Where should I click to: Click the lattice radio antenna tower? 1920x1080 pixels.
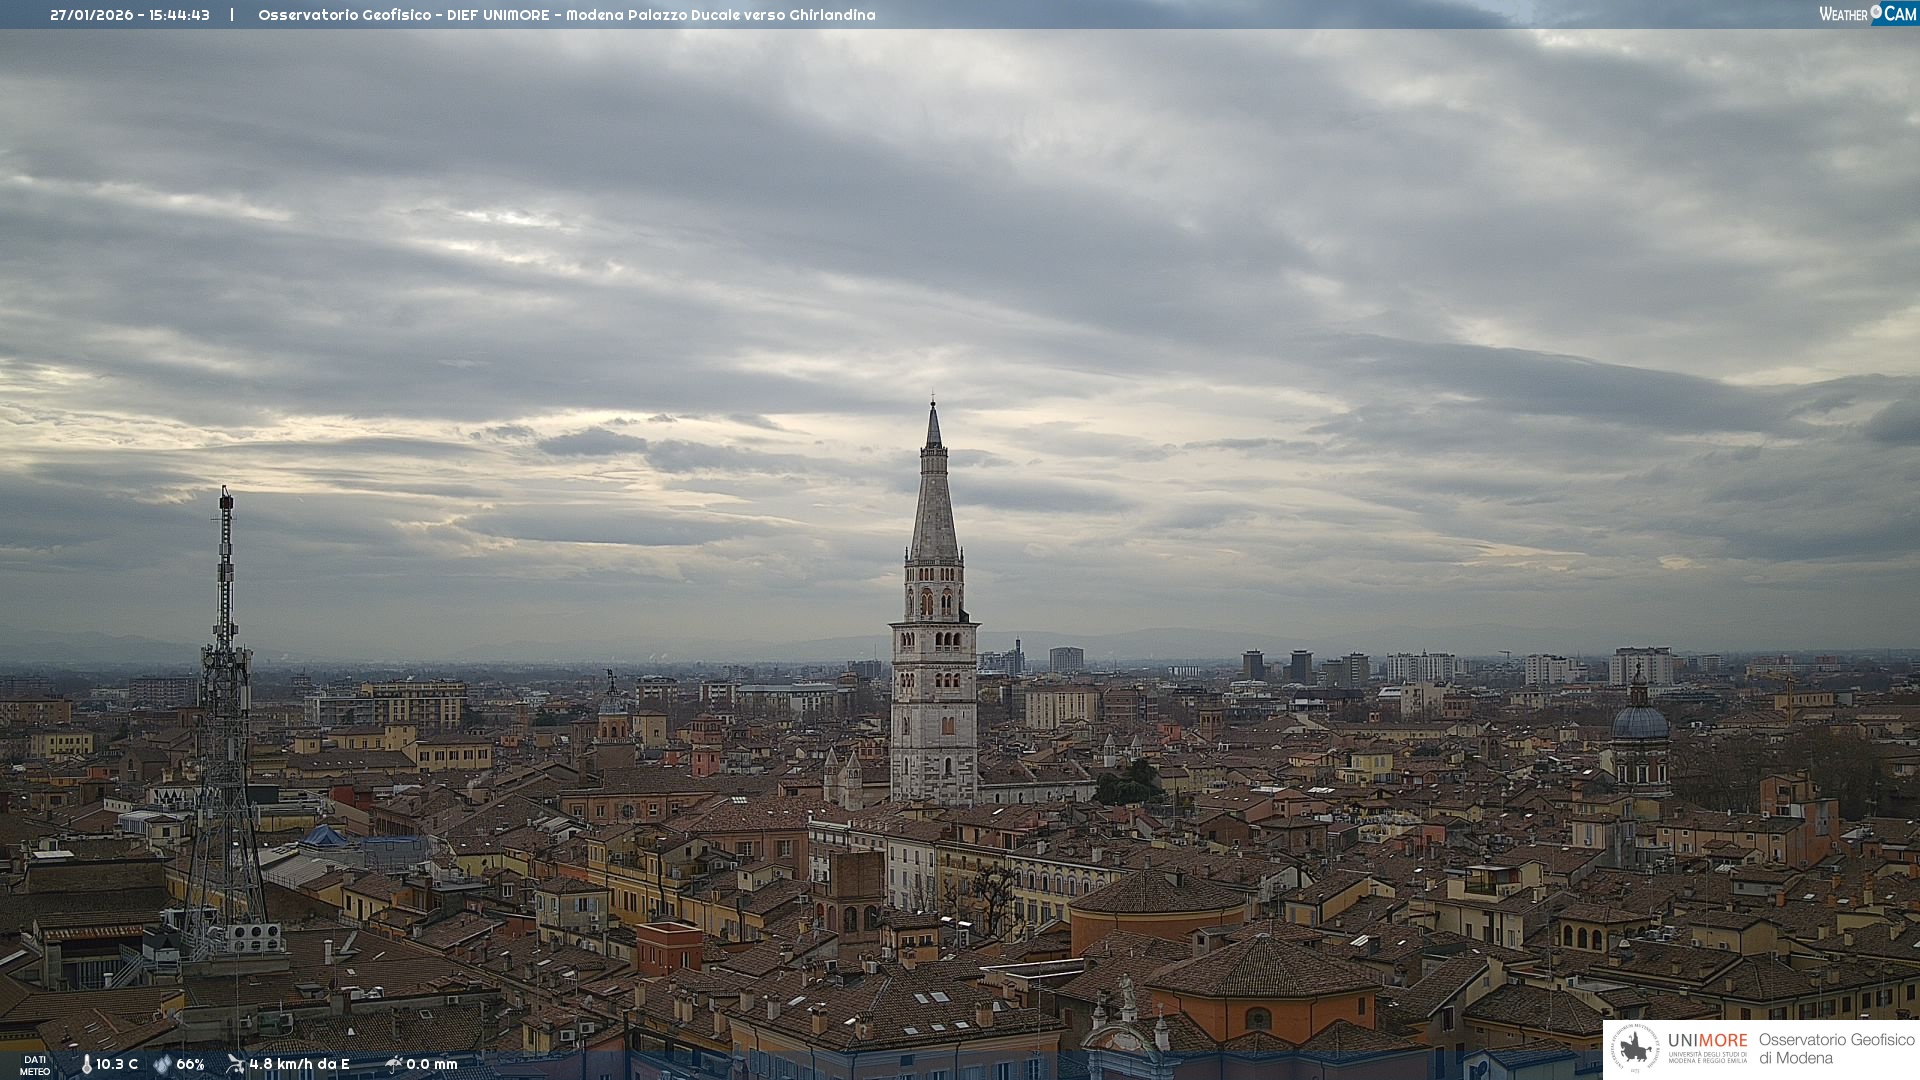[225, 720]
